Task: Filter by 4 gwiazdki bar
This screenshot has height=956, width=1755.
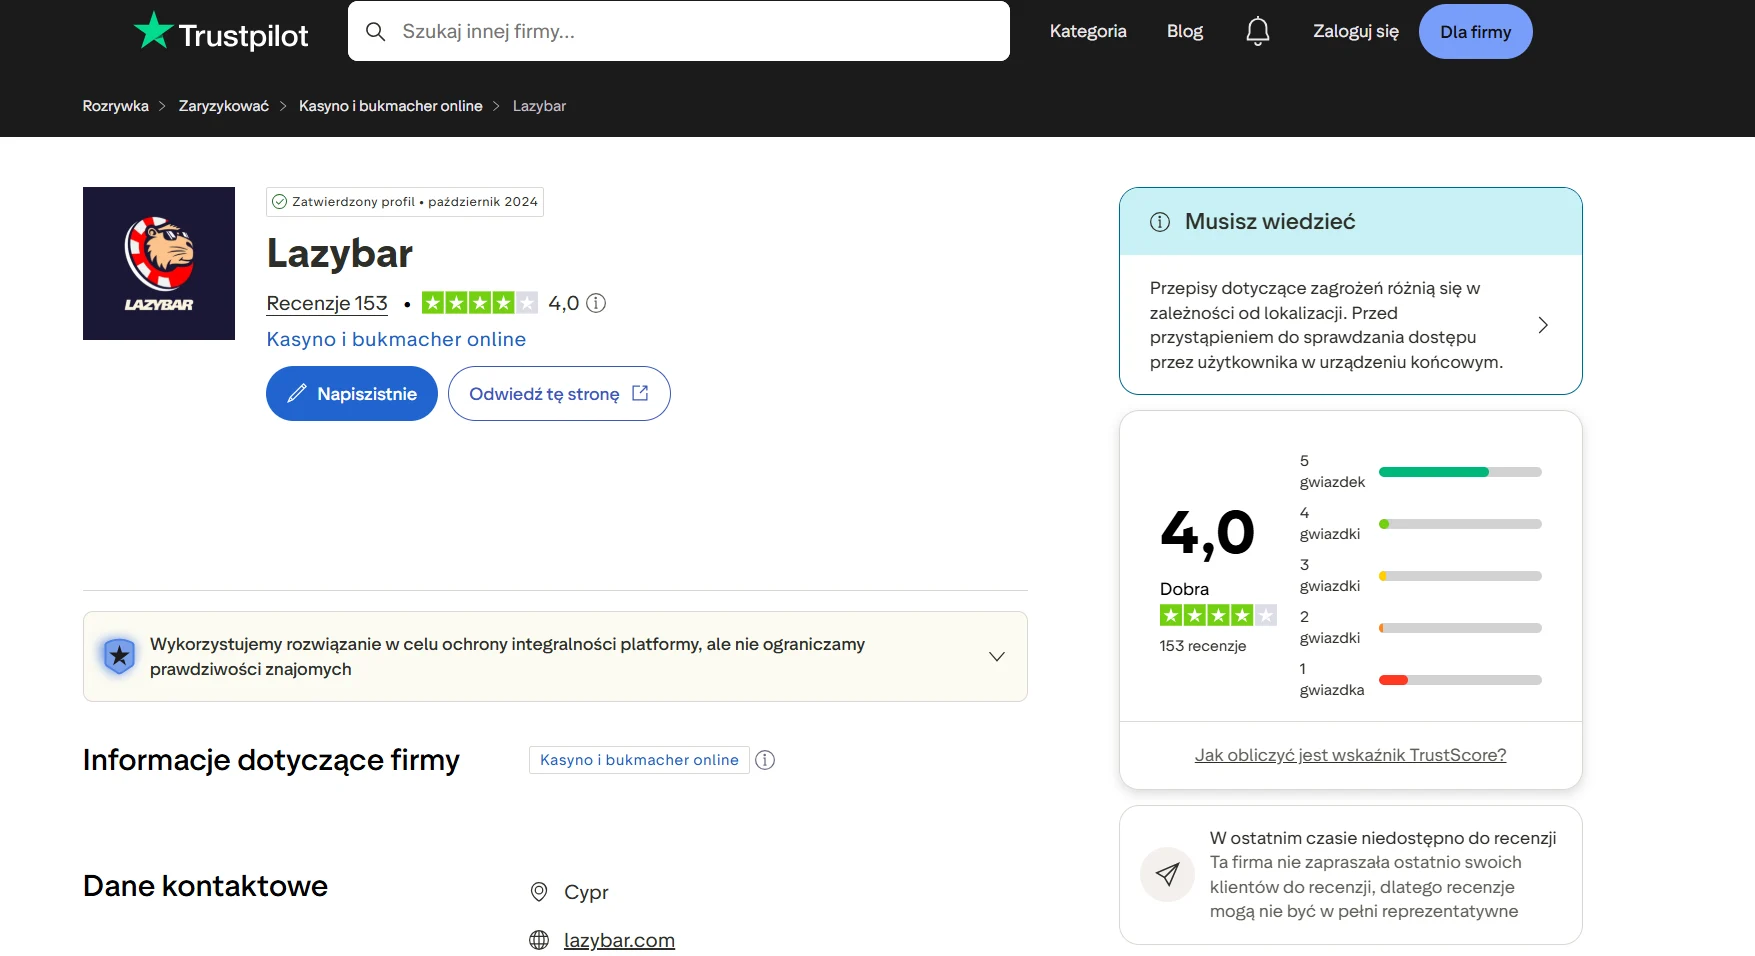Action: pyautogui.click(x=1460, y=524)
